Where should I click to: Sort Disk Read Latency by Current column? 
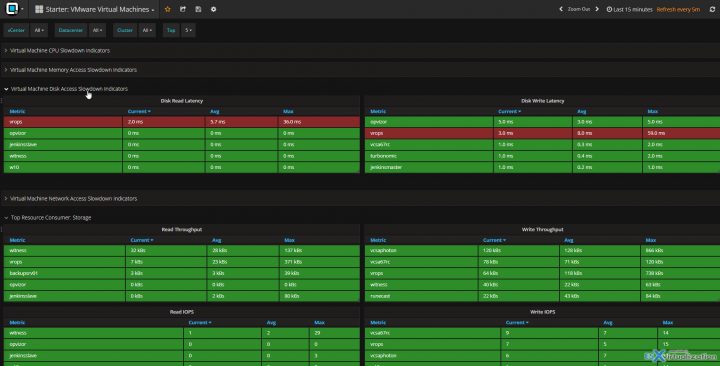[139, 112]
